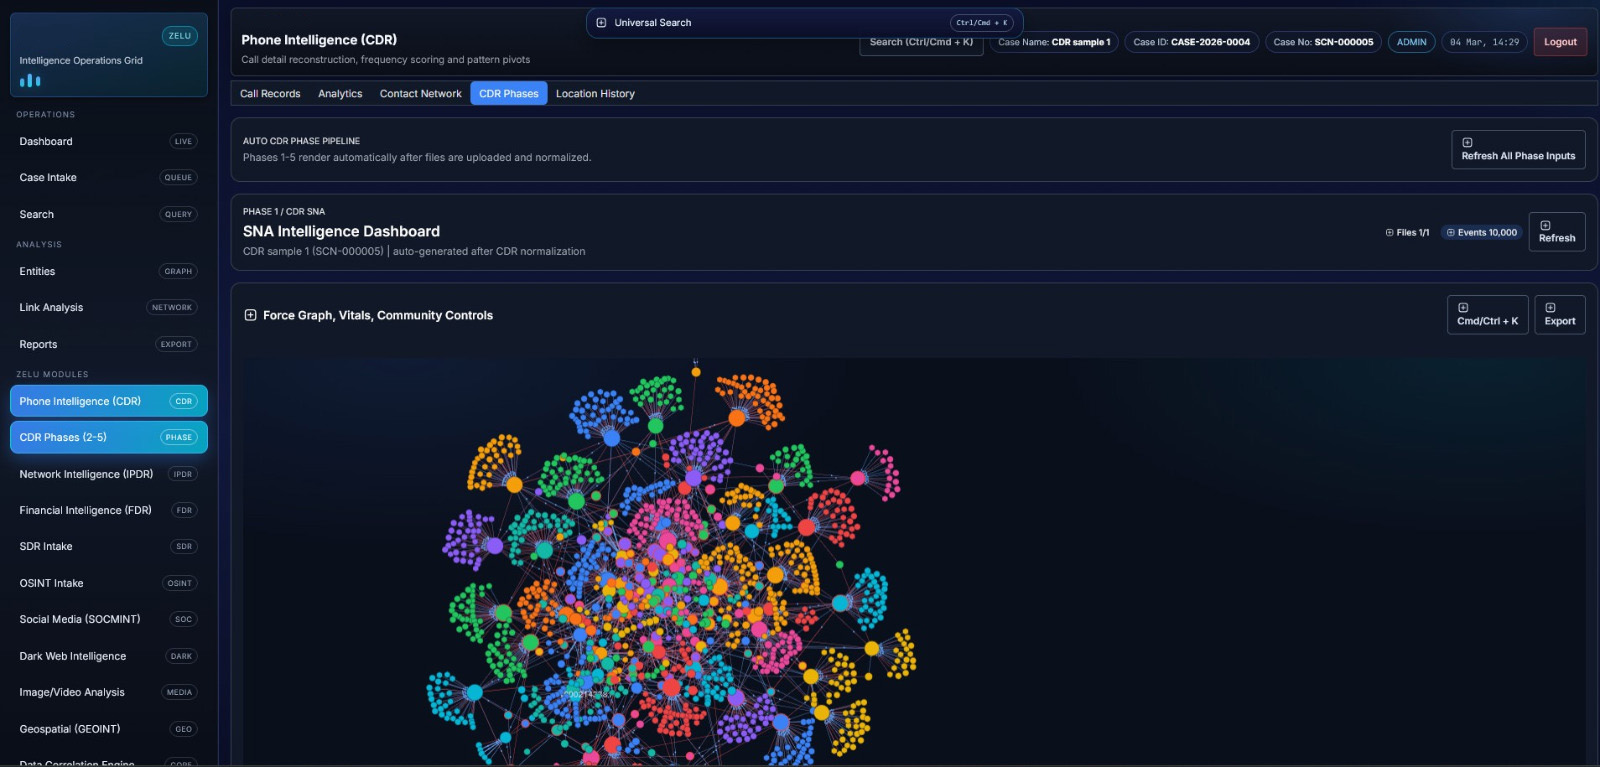1600x767 pixels.
Task: Click the NETWORK badge beside Link Analysis
Action: pos(172,308)
